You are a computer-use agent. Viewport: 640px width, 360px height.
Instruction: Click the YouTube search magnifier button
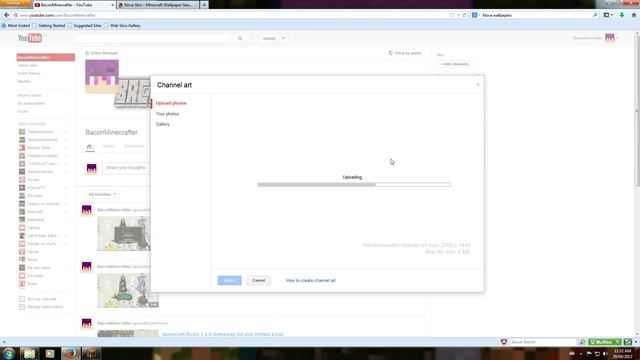tap(240, 38)
